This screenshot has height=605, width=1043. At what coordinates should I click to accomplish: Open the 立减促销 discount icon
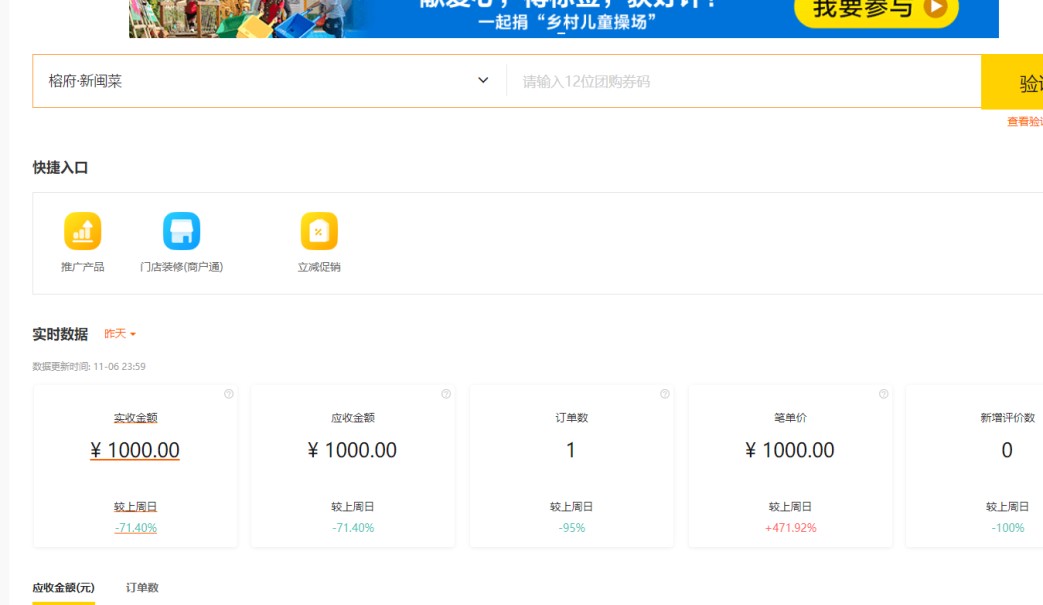pos(319,231)
